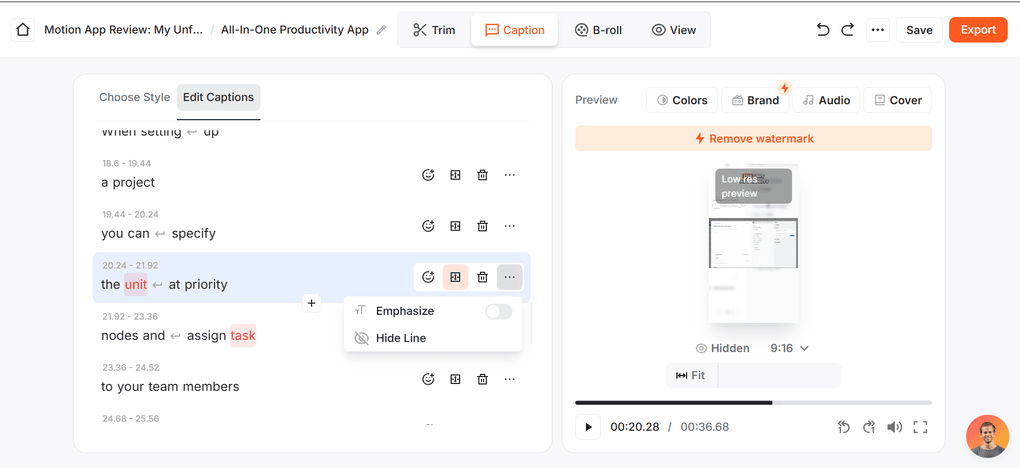The image size is (1020, 468).
Task: Close more menu on 'the unit at priority' line
Action: (510, 277)
